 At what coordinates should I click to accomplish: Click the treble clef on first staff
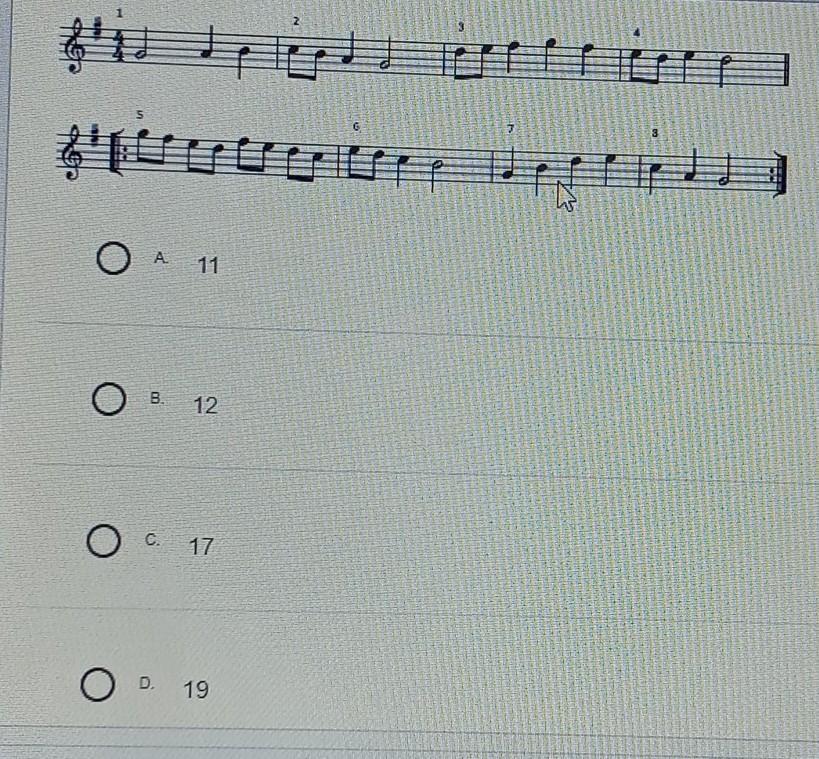[x=75, y=46]
